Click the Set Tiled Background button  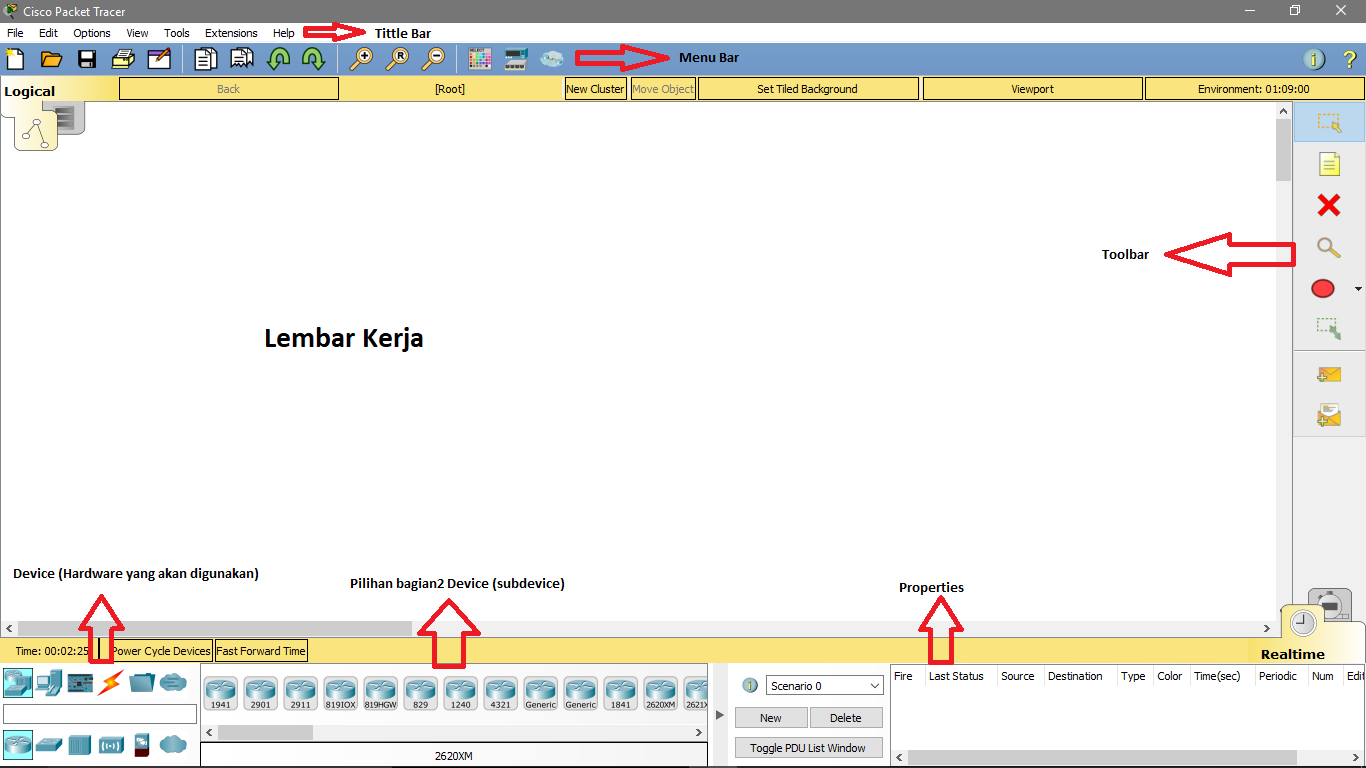[807, 88]
